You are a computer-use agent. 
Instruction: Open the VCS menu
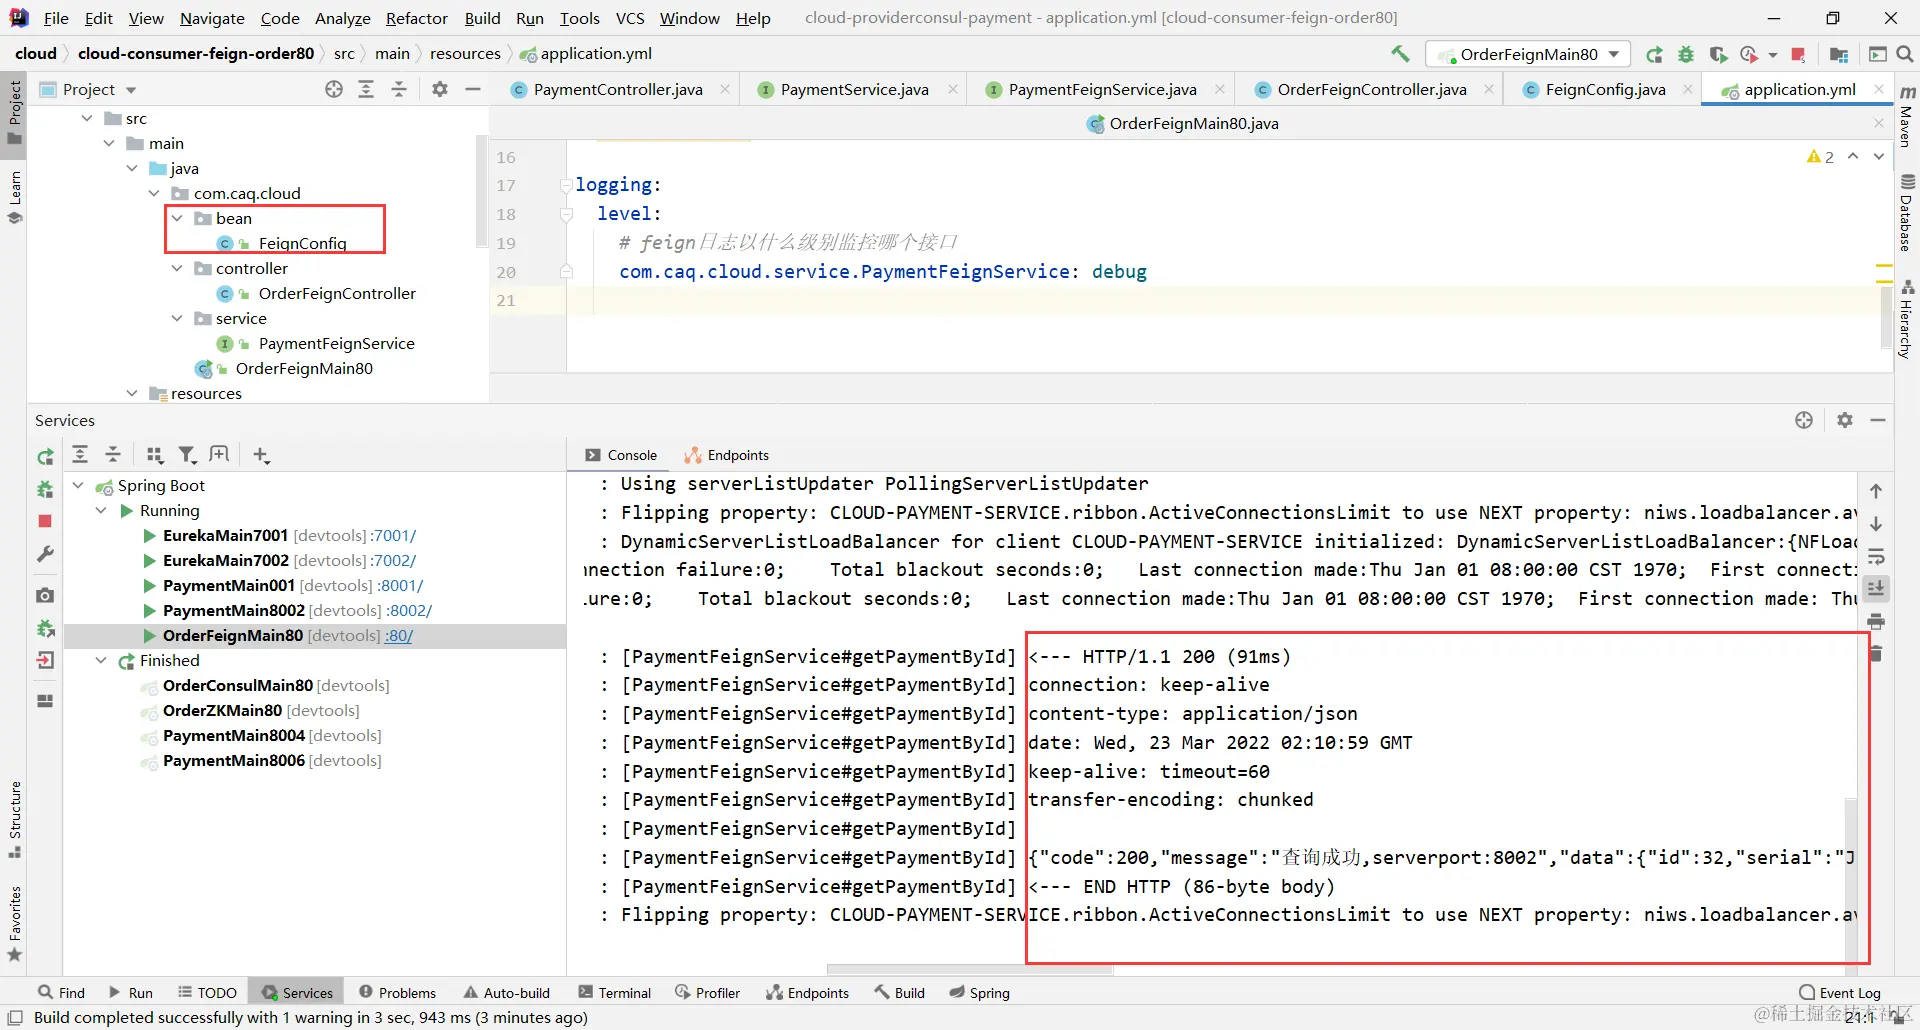pyautogui.click(x=630, y=18)
